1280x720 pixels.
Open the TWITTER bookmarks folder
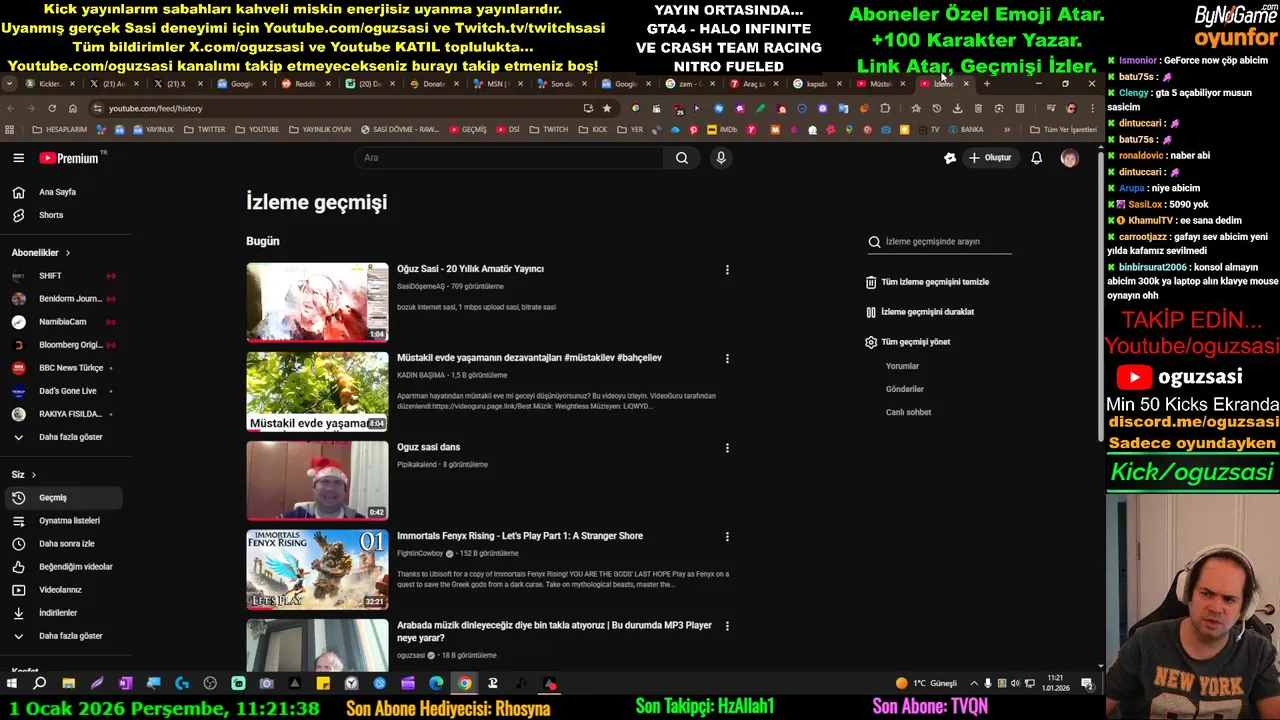tap(204, 130)
